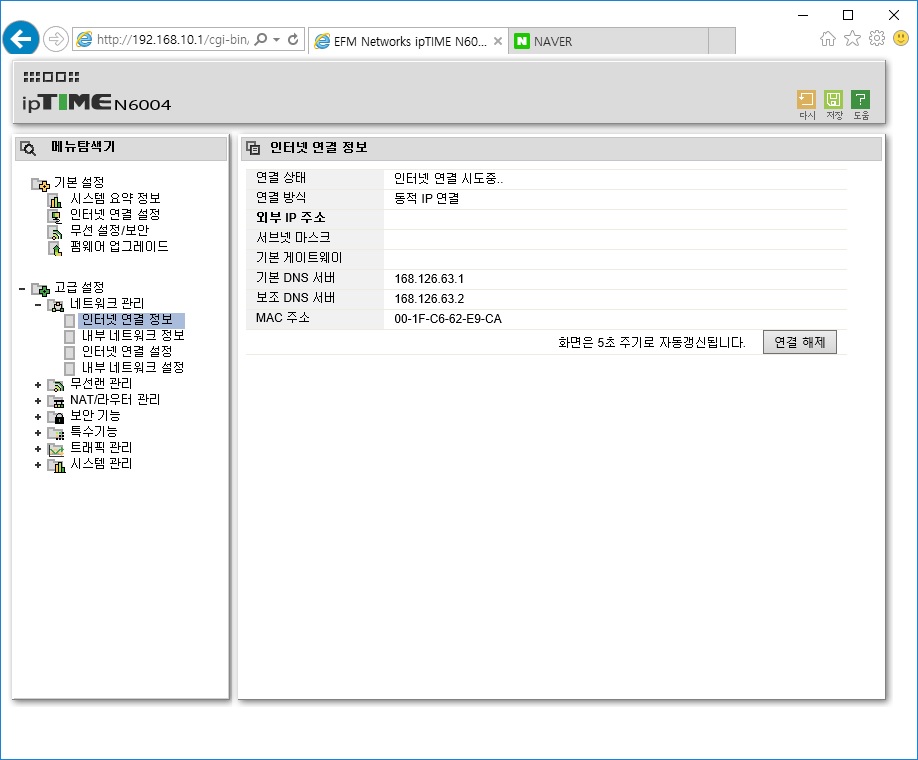Click the page refresh icon
The width and height of the screenshot is (918, 760).
tap(293, 39)
